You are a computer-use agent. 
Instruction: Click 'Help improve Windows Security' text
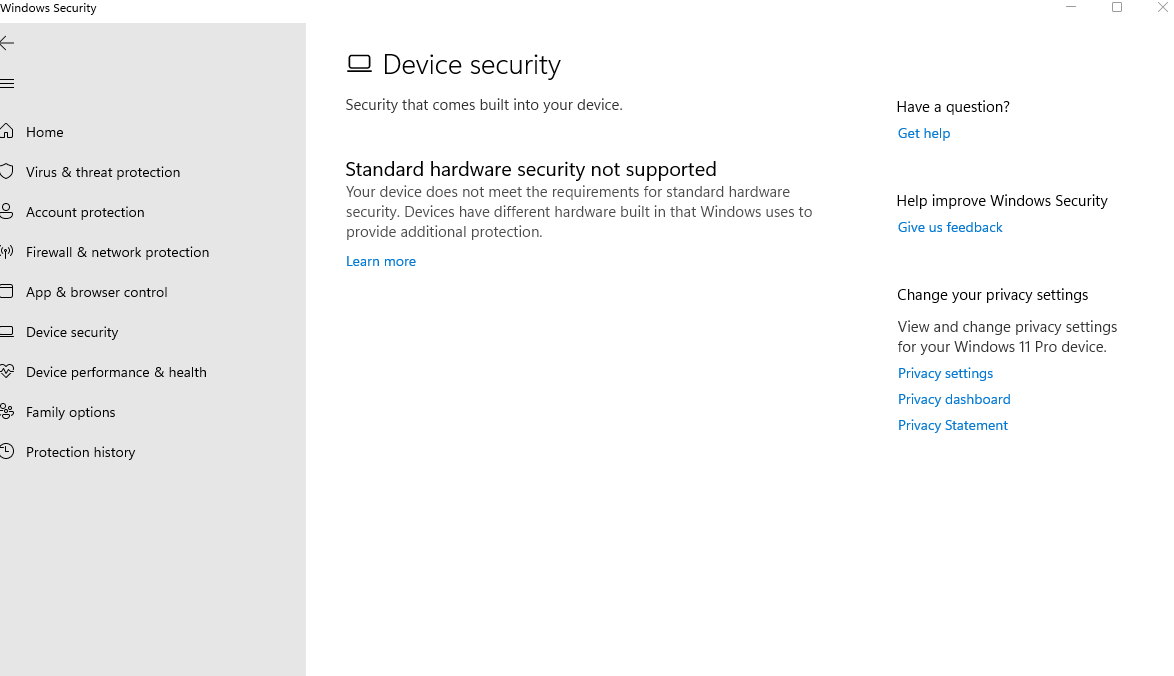coord(1002,201)
